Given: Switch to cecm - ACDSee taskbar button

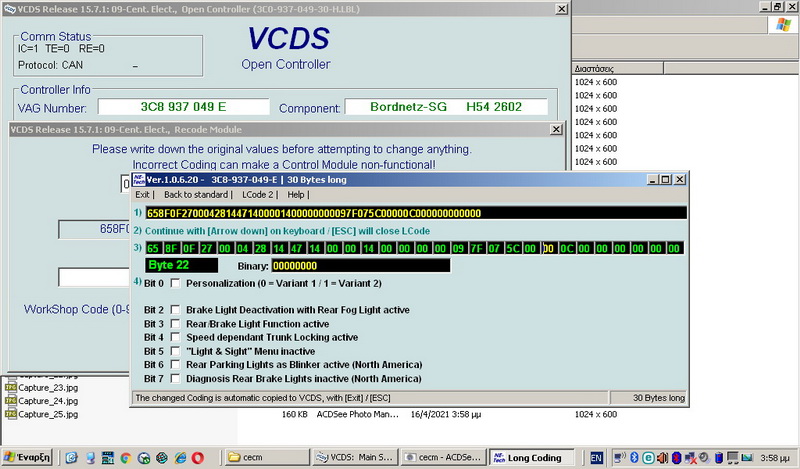Looking at the screenshot, I should pos(443,457).
